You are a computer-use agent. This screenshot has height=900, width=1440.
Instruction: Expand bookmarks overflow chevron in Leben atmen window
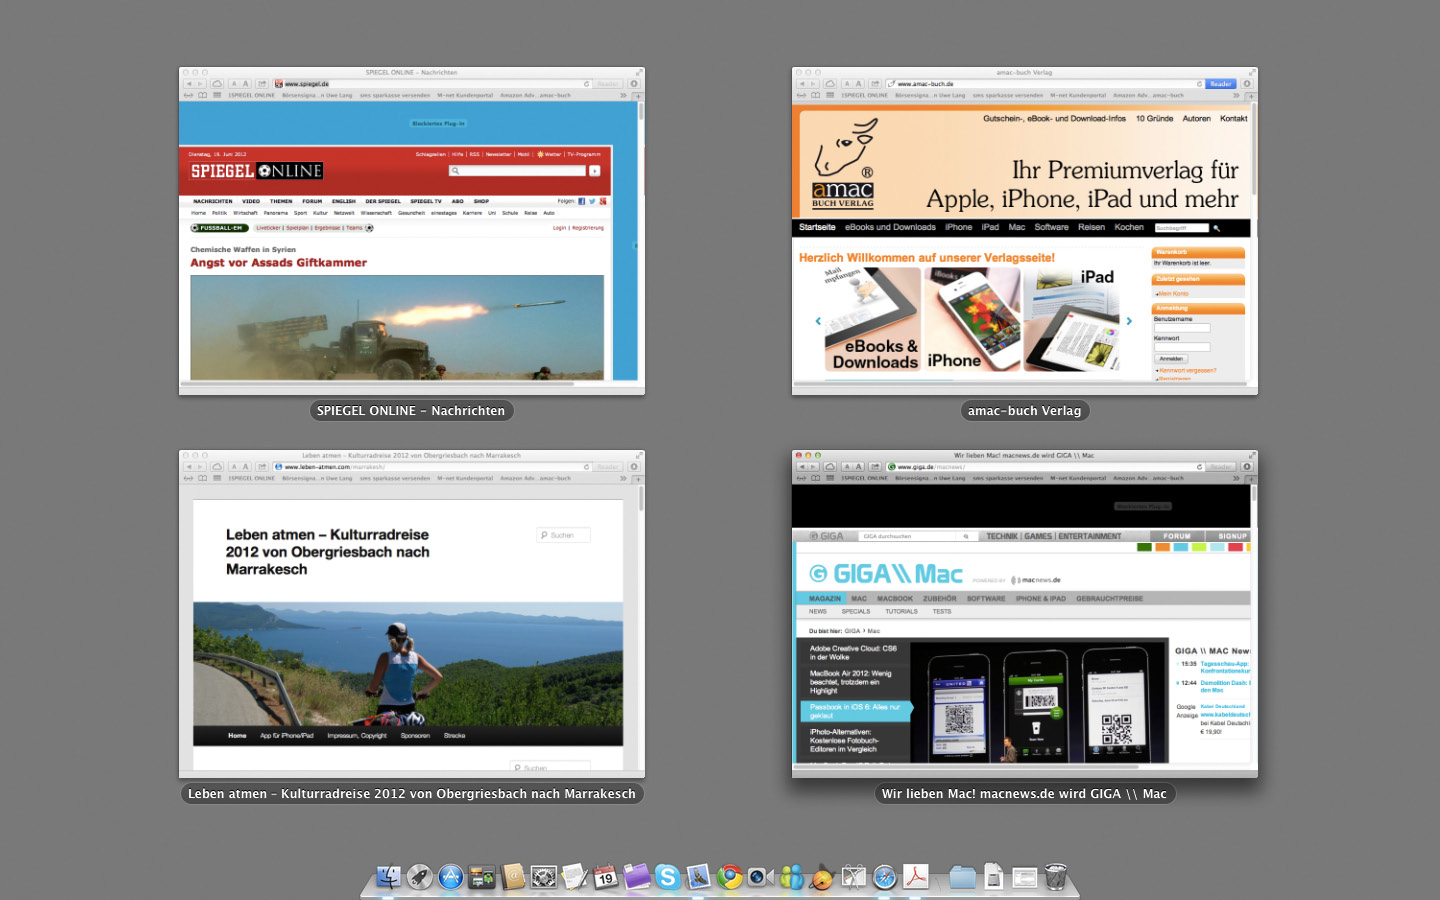click(623, 478)
